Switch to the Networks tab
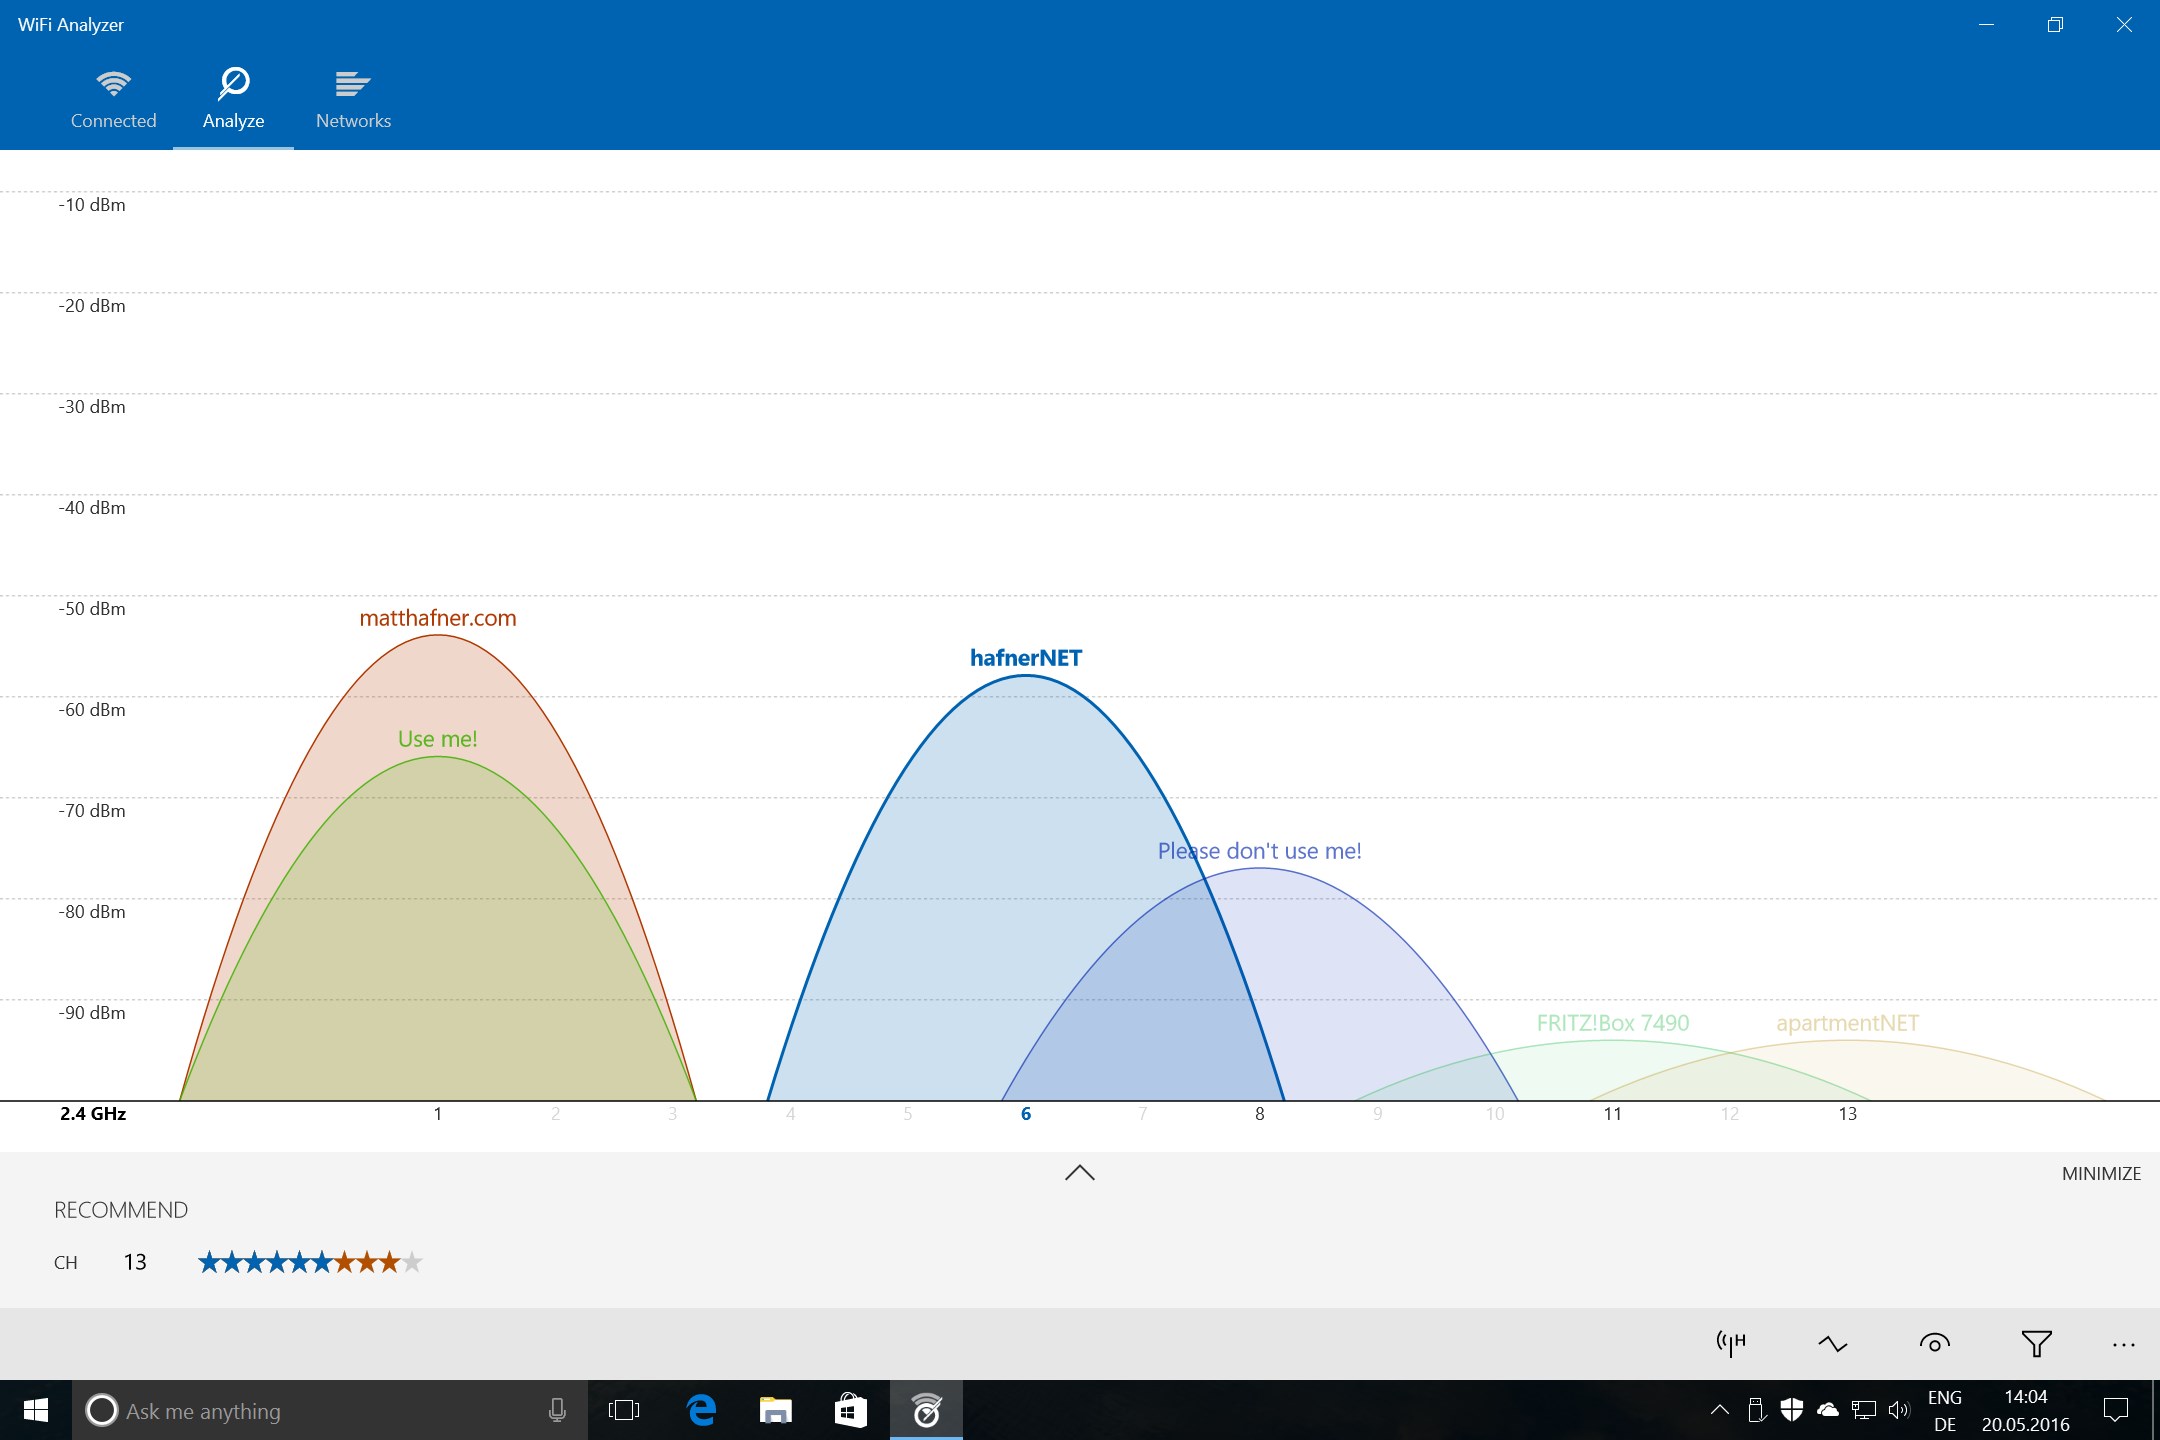 pos(352,98)
